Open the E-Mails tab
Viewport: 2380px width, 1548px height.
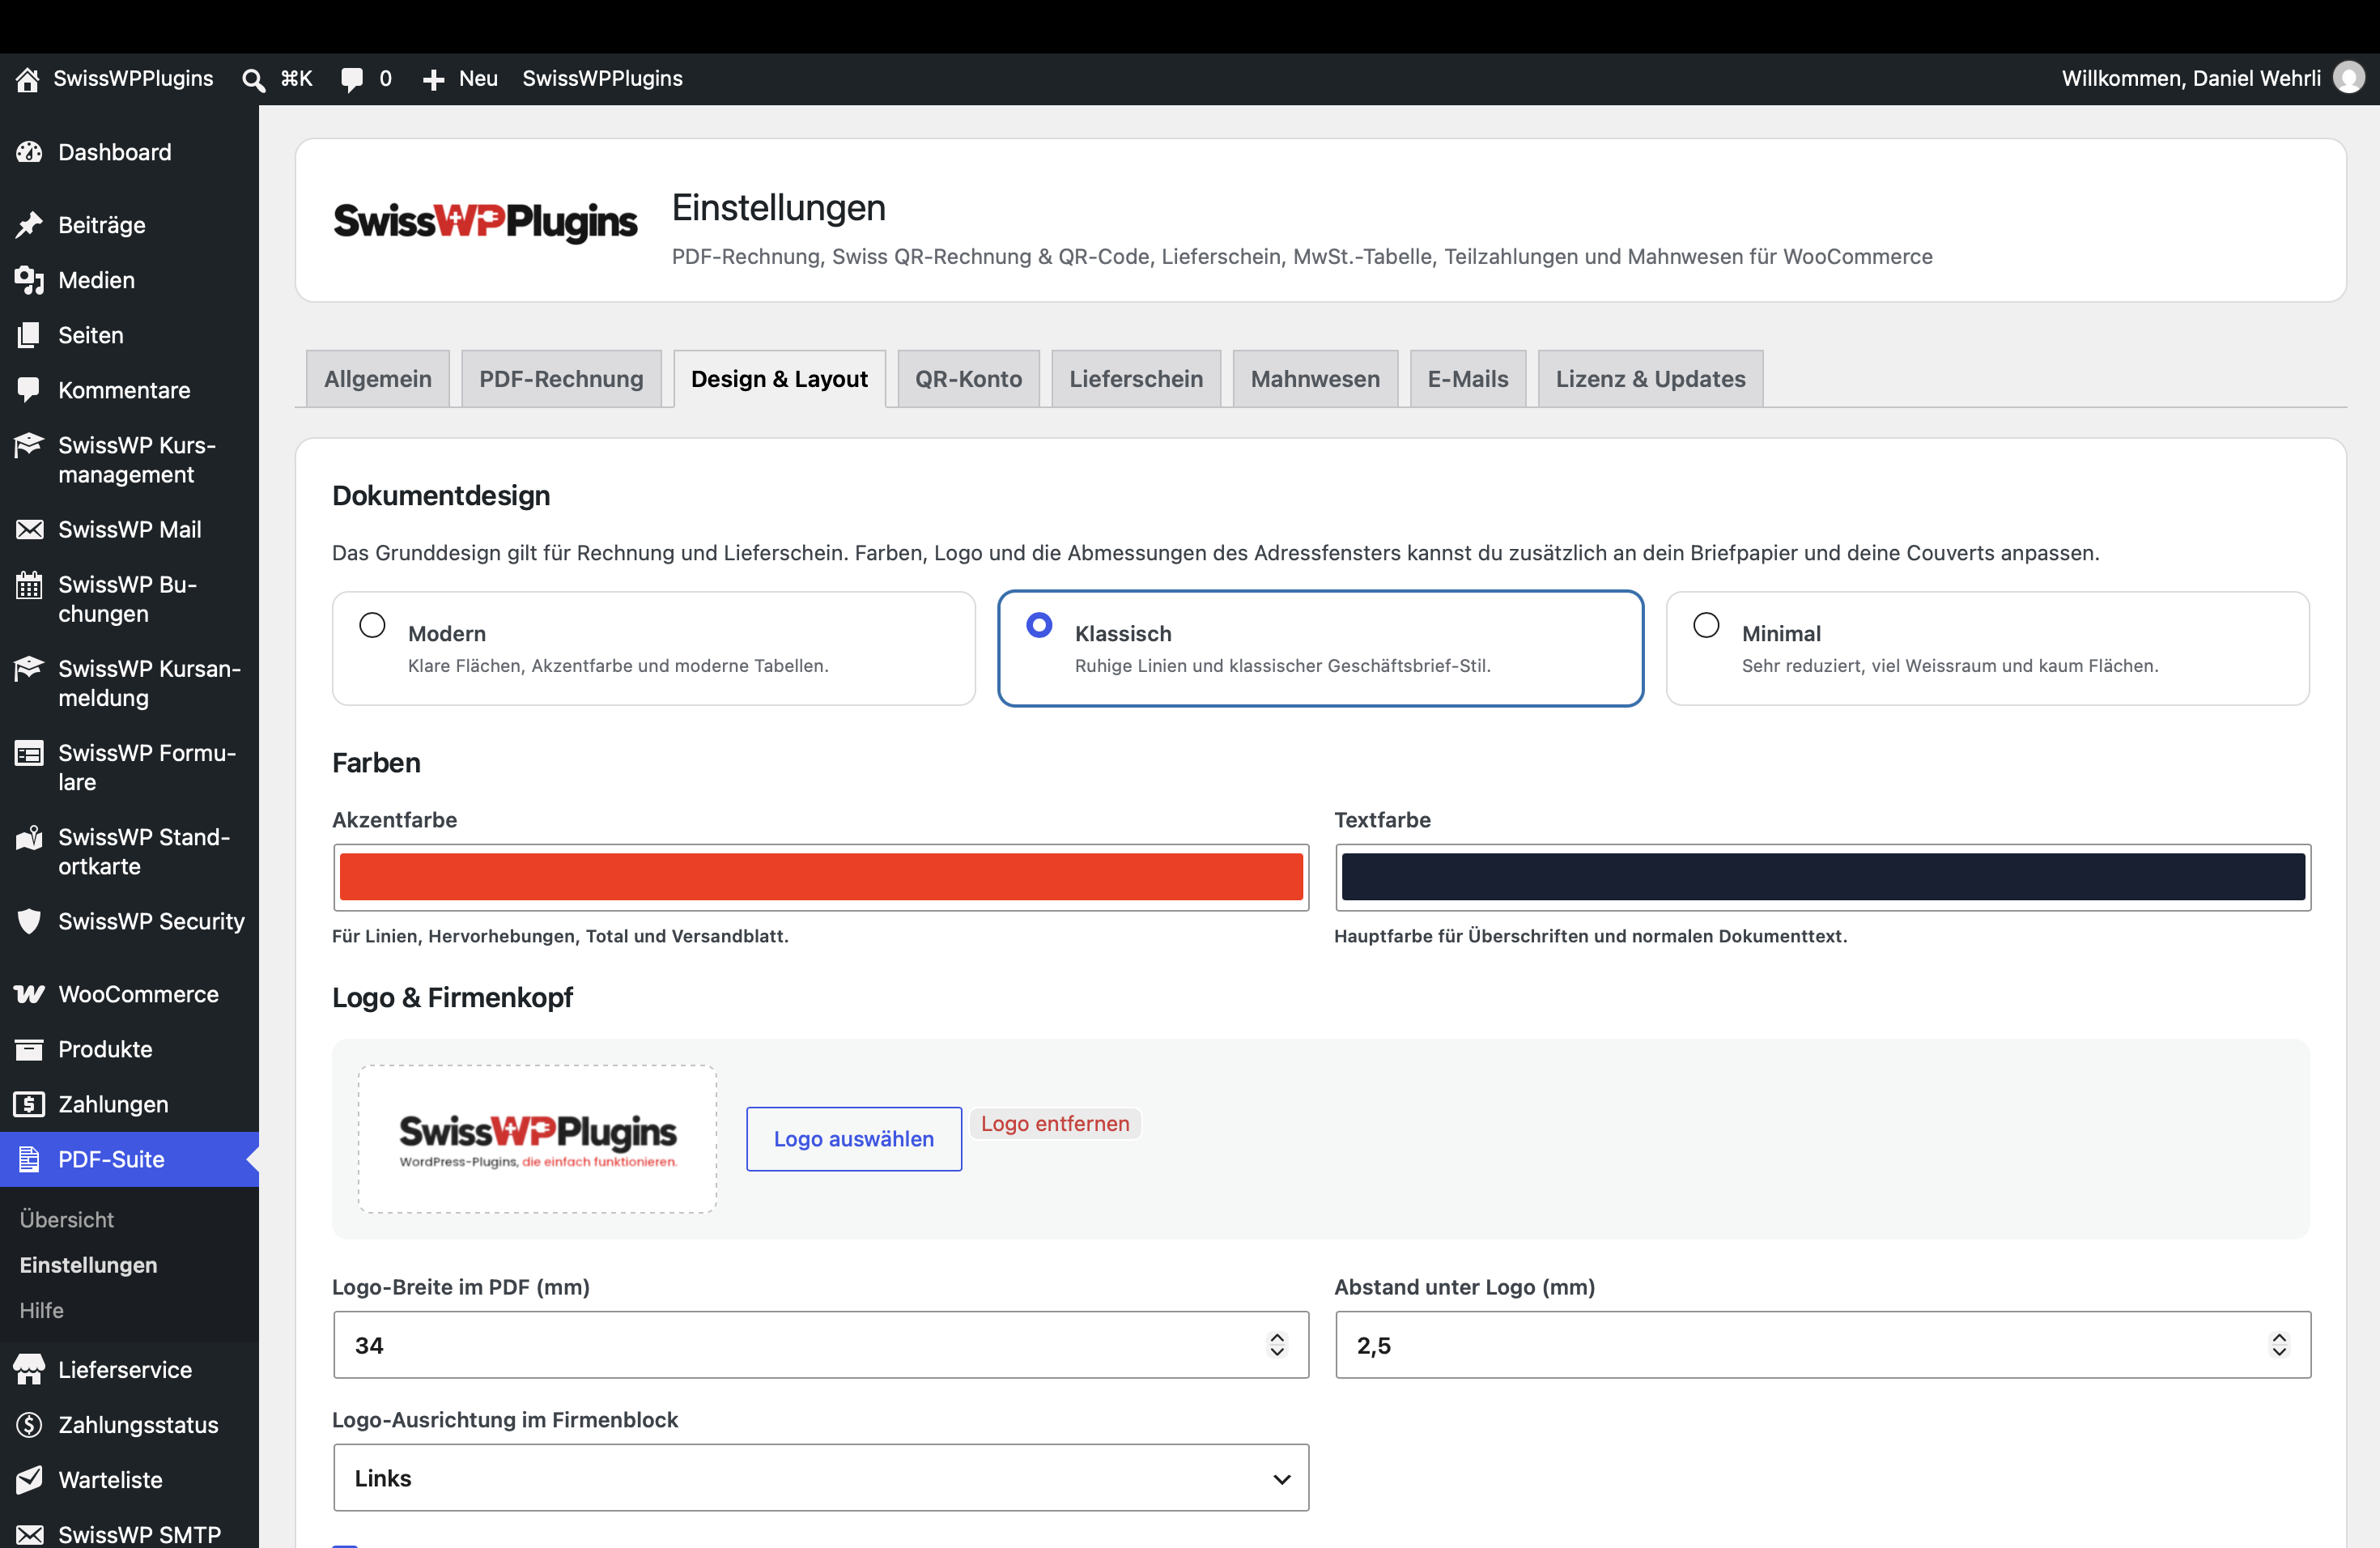(1468, 379)
